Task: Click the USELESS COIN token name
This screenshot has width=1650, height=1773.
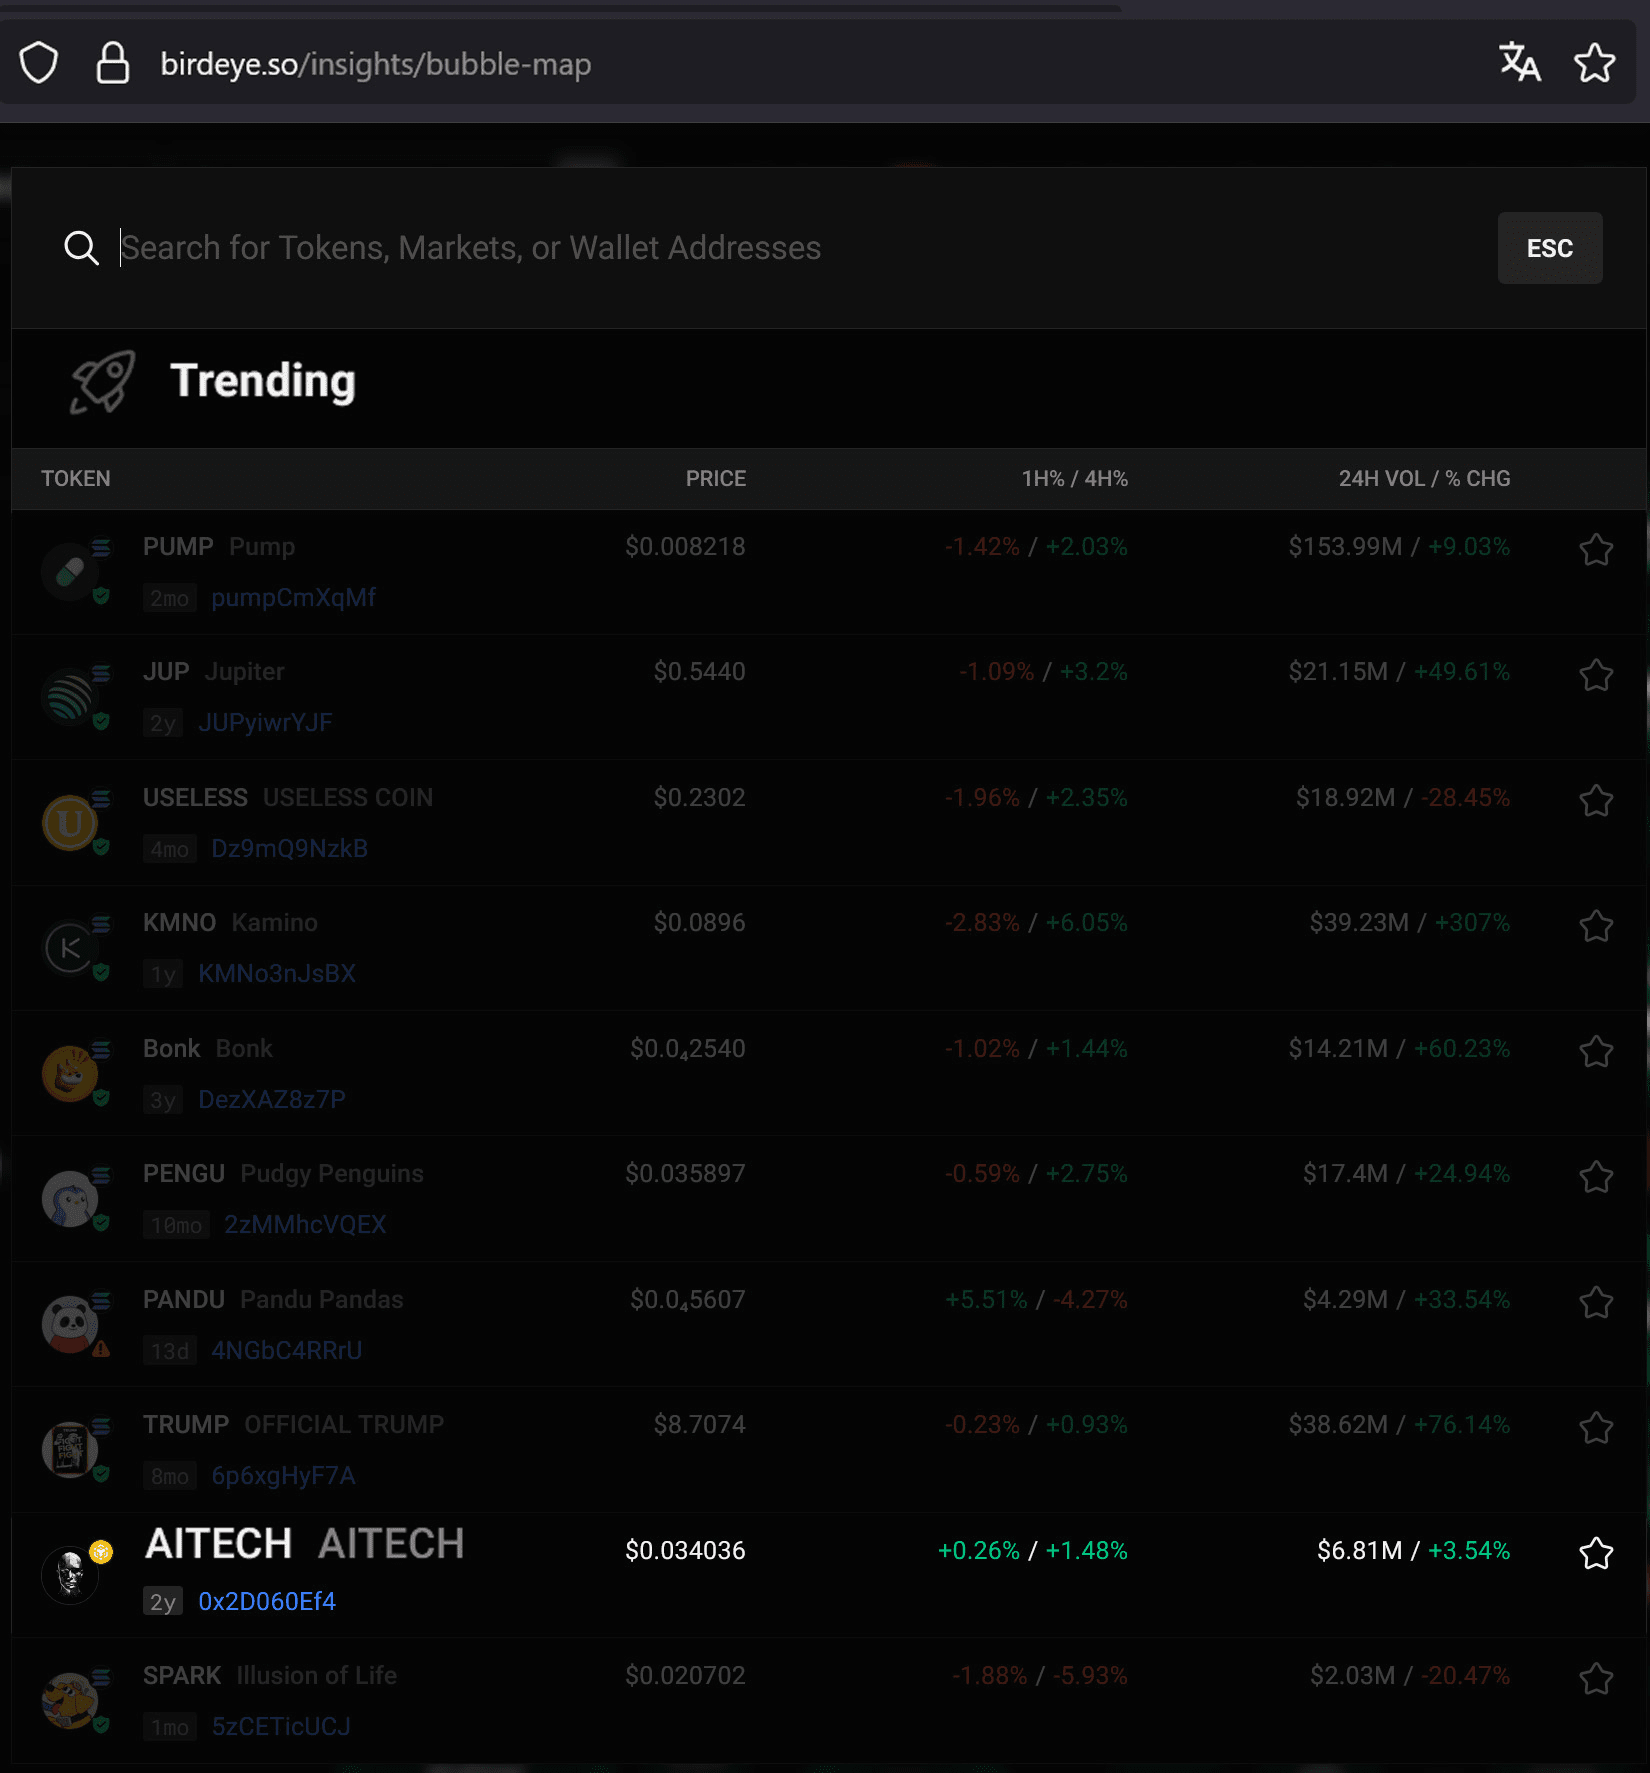Action: coord(348,798)
